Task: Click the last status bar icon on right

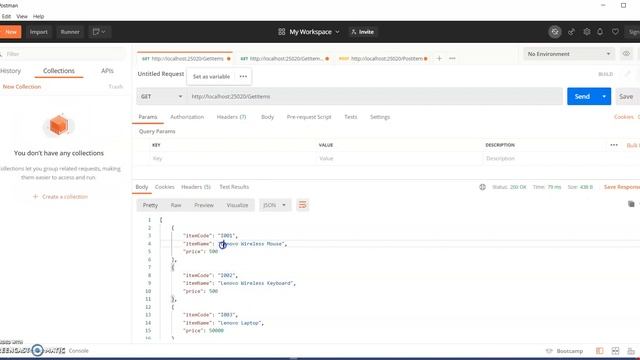Action: pos(631,351)
